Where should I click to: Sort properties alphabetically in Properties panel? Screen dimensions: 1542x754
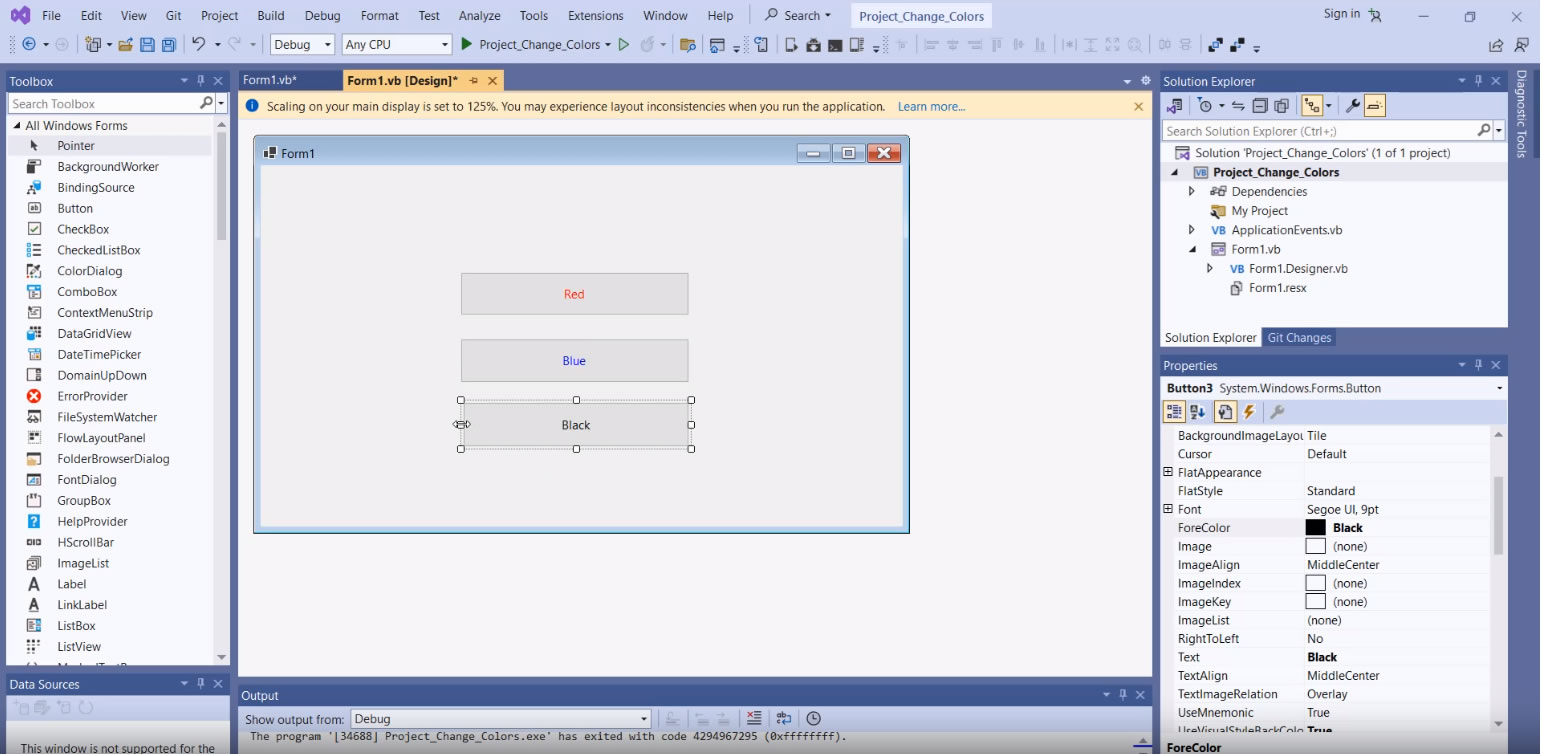click(1198, 412)
